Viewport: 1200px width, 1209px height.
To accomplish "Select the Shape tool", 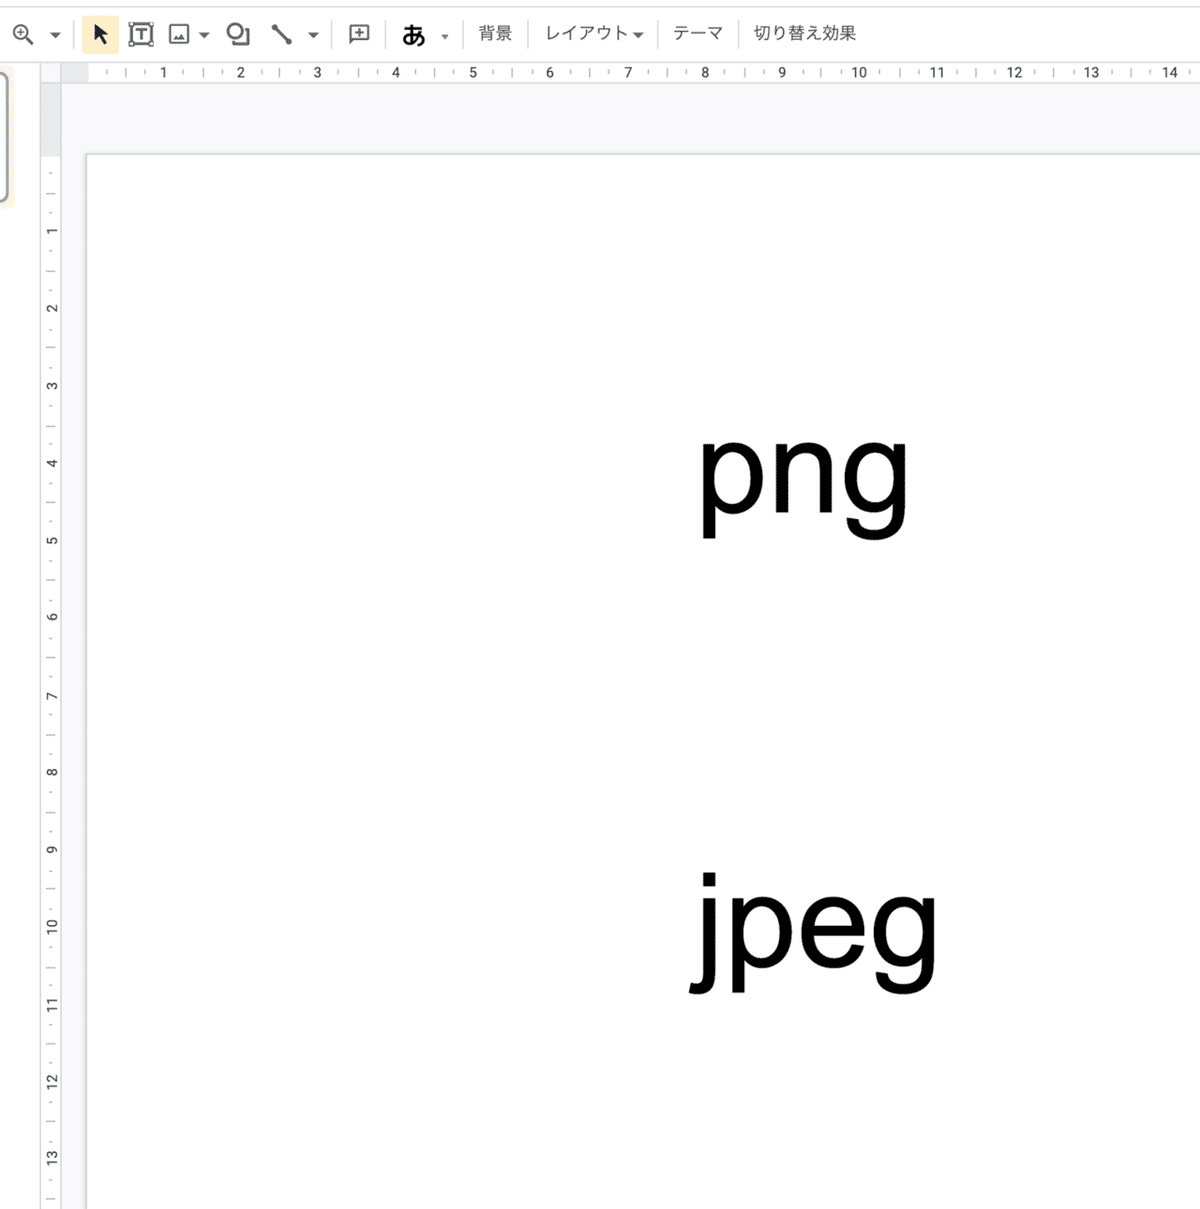I will tap(238, 35).
